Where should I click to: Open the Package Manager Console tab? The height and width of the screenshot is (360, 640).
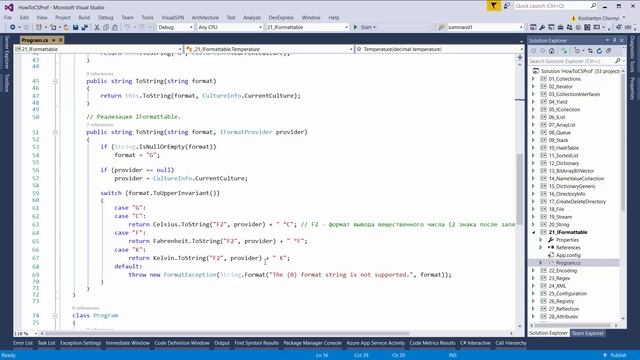[312, 343]
